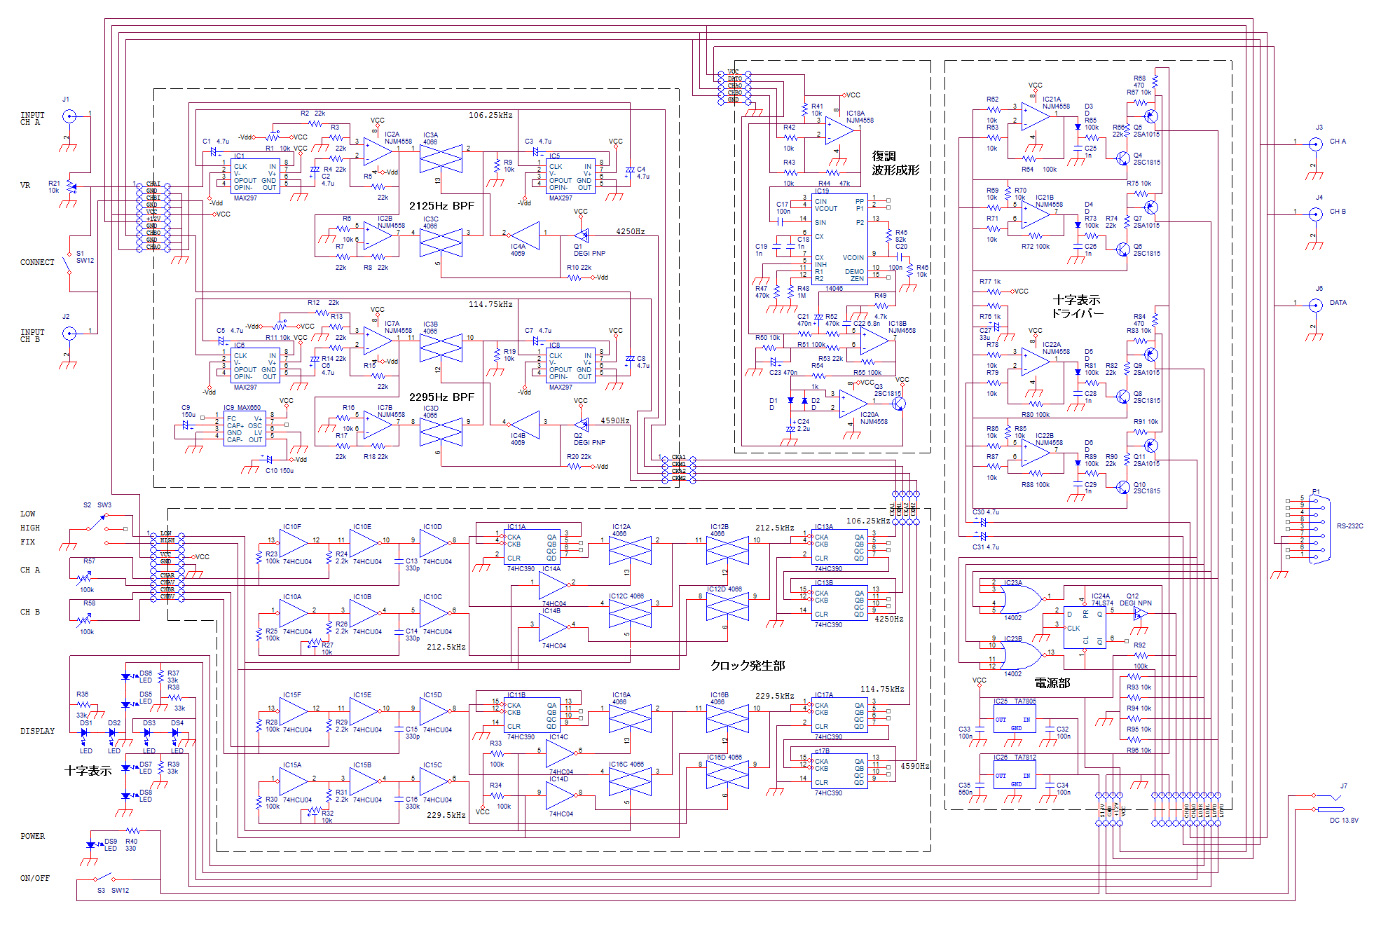Click the IC21A op-amp symbol
1388x939 pixels.
coord(1036,117)
